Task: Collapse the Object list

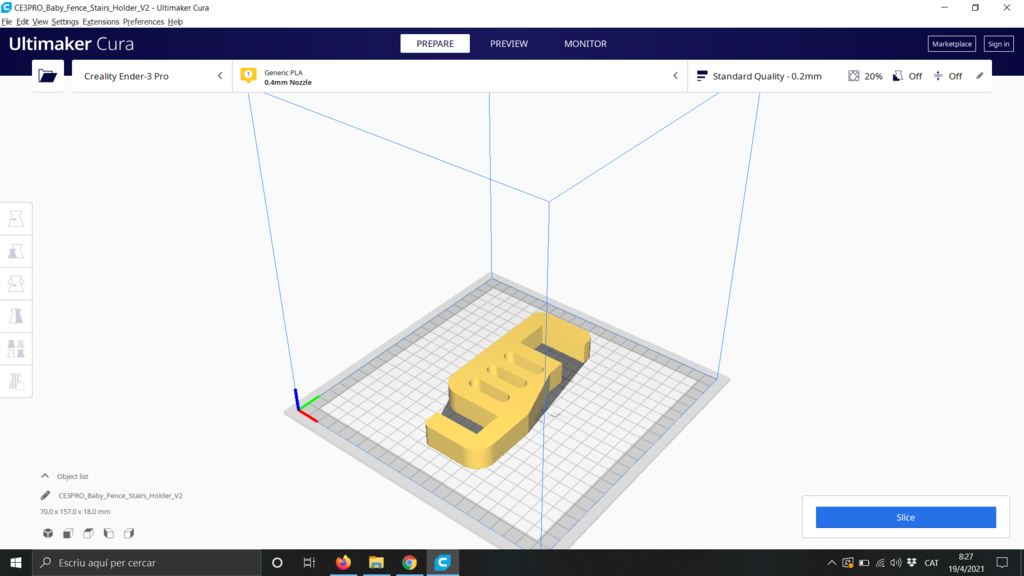Action: 45,476
